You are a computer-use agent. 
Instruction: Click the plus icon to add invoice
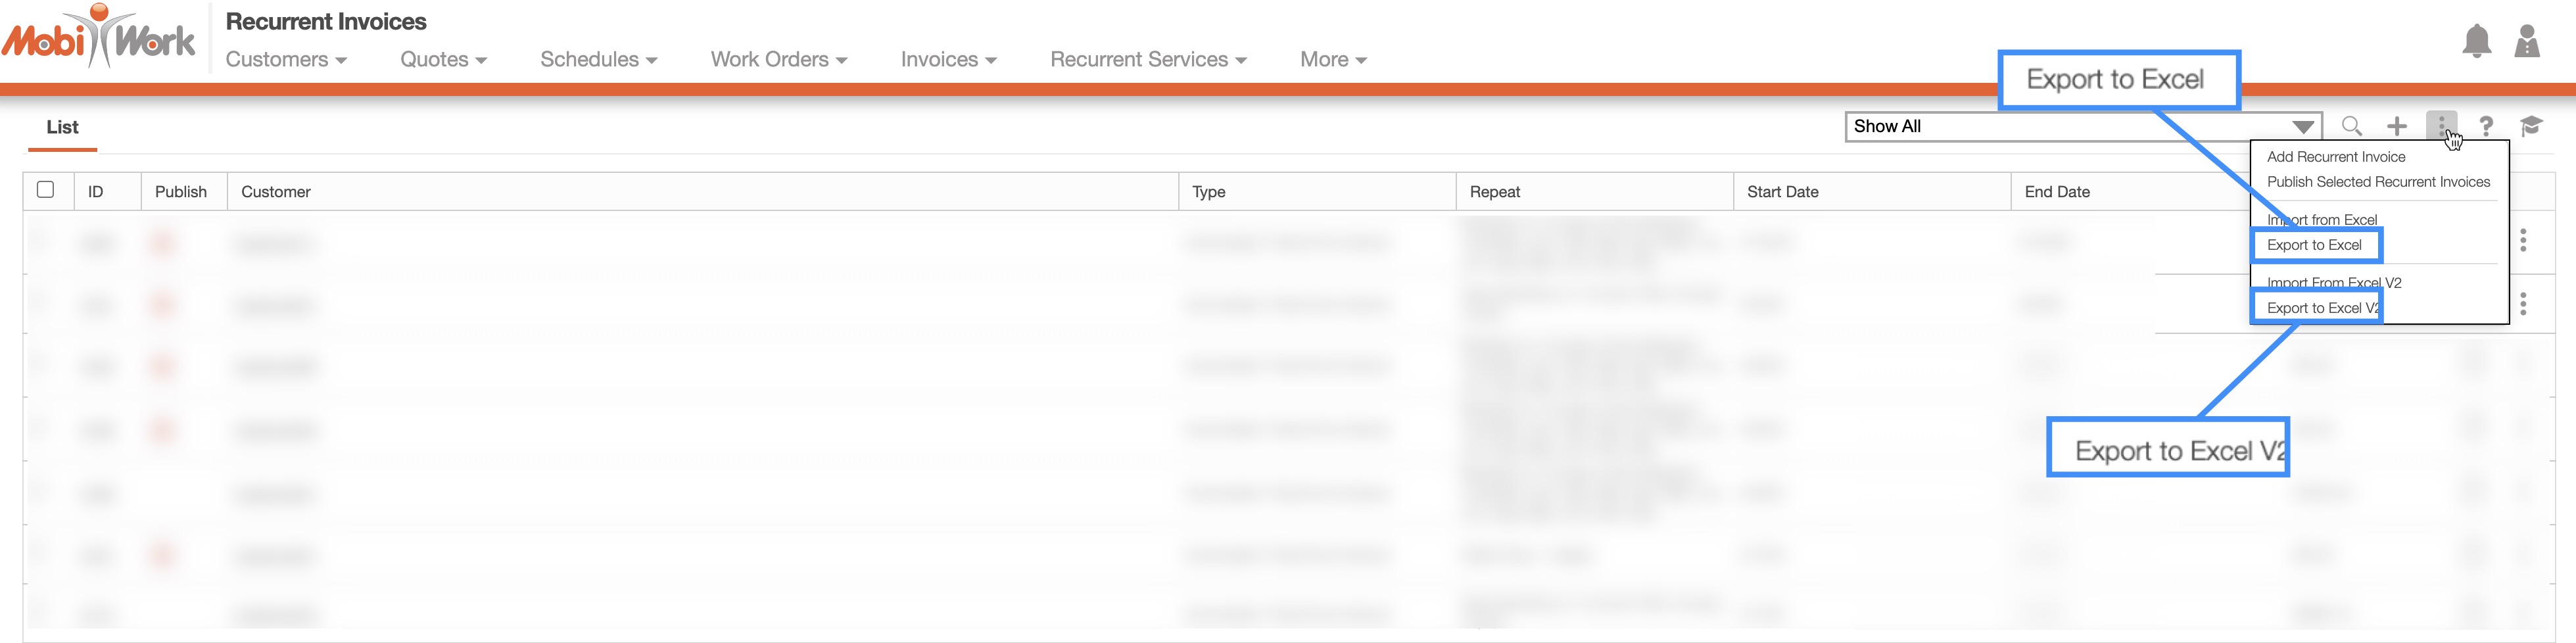pyautogui.click(x=2396, y=126)
